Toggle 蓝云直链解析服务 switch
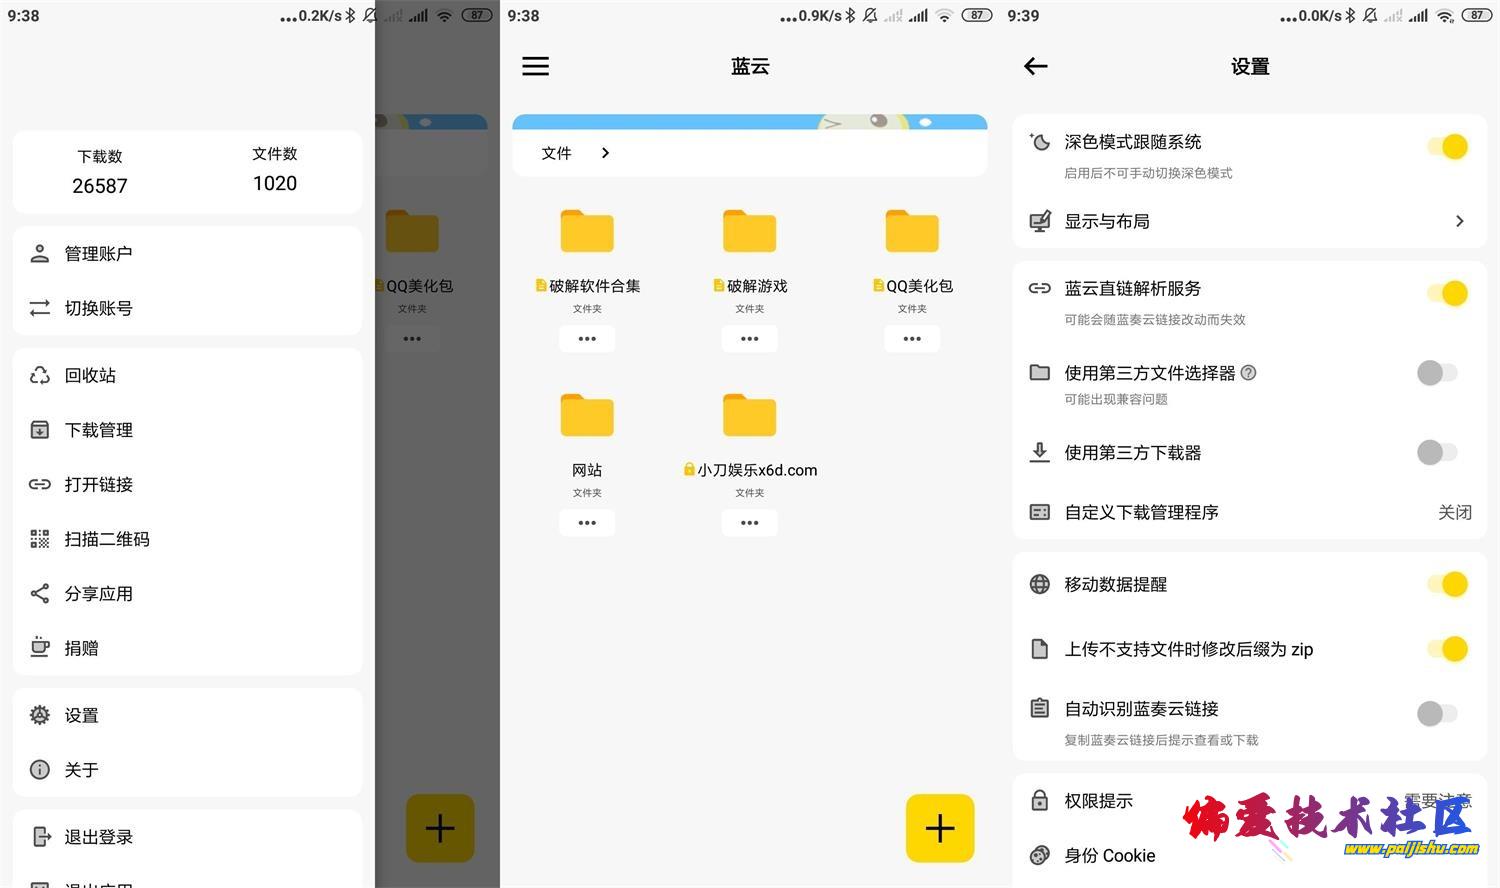Screen dimensions: 1500x888 tap(1448, 293)
